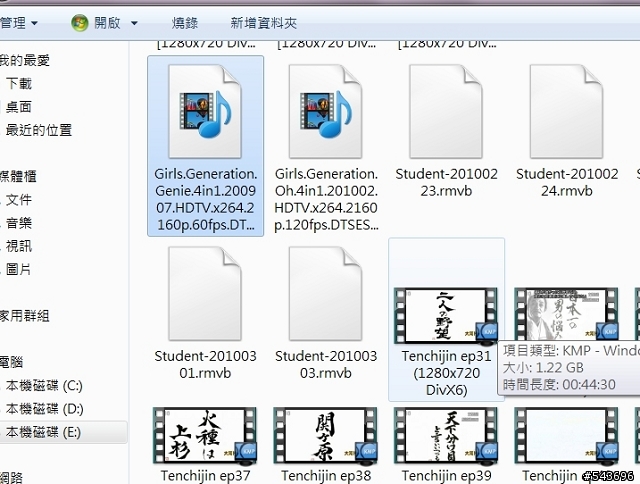The image size is (640, 484).
Task: Click the 燒錄 toolbar button
Action: pyautogui.click(x=184, y=23)
